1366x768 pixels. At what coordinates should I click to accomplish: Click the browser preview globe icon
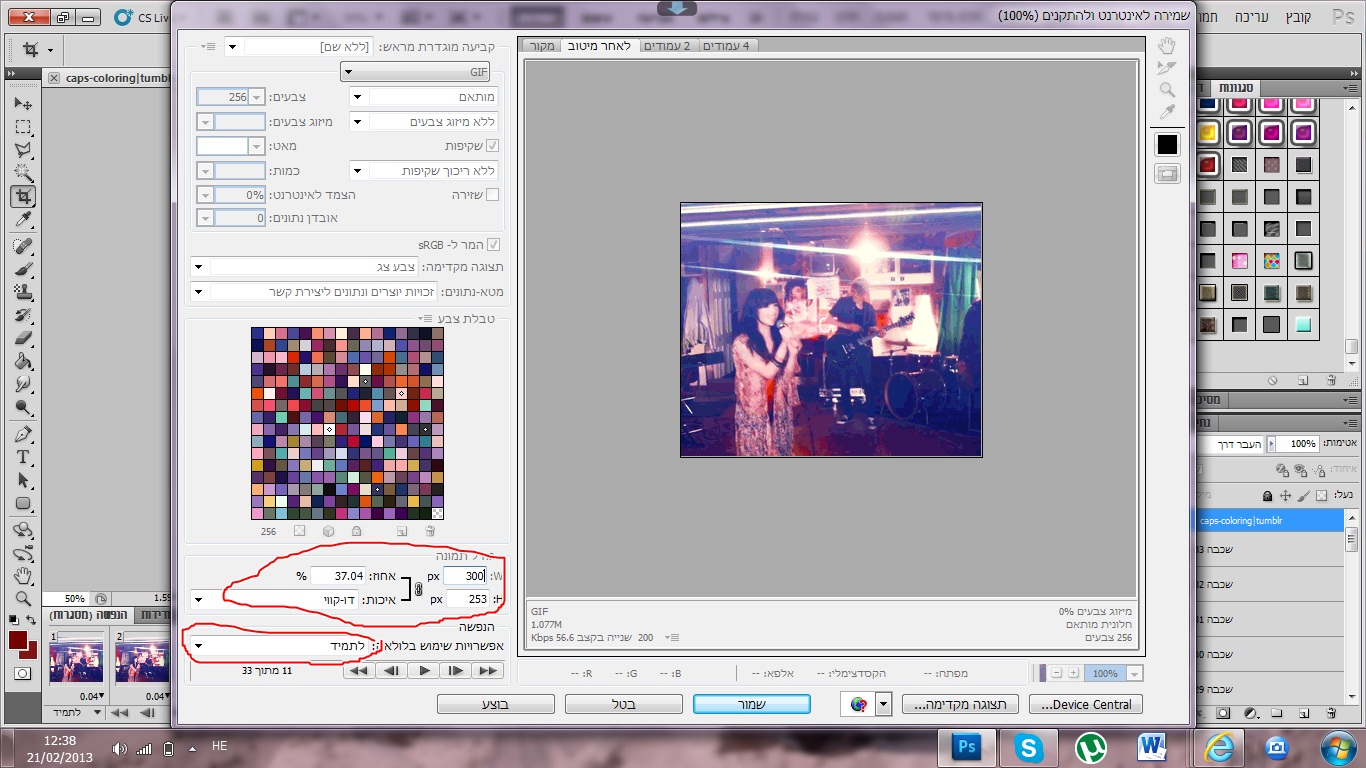tap(858, 704)
